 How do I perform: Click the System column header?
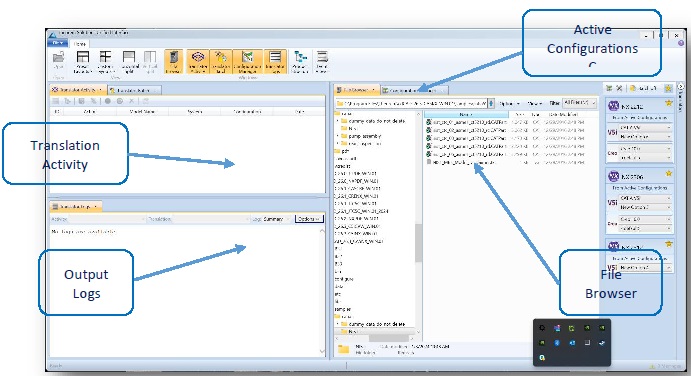pyautogui.click(x=195, y=112)
